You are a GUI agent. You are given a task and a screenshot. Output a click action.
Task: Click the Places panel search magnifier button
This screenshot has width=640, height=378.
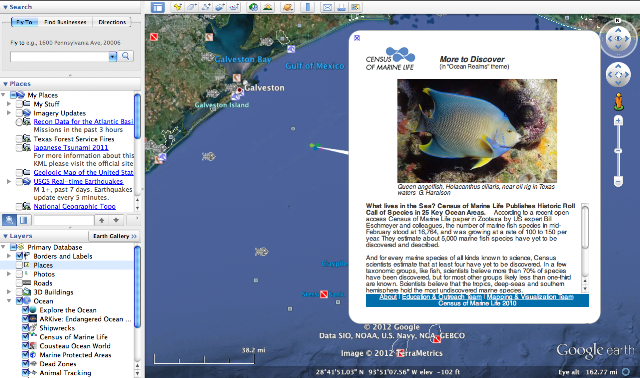9,220
